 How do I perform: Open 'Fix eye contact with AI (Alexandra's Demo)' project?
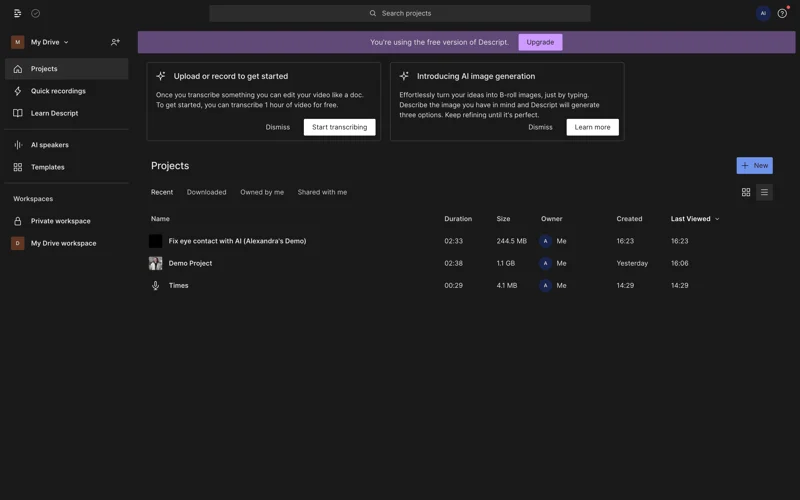click(237, 241)
